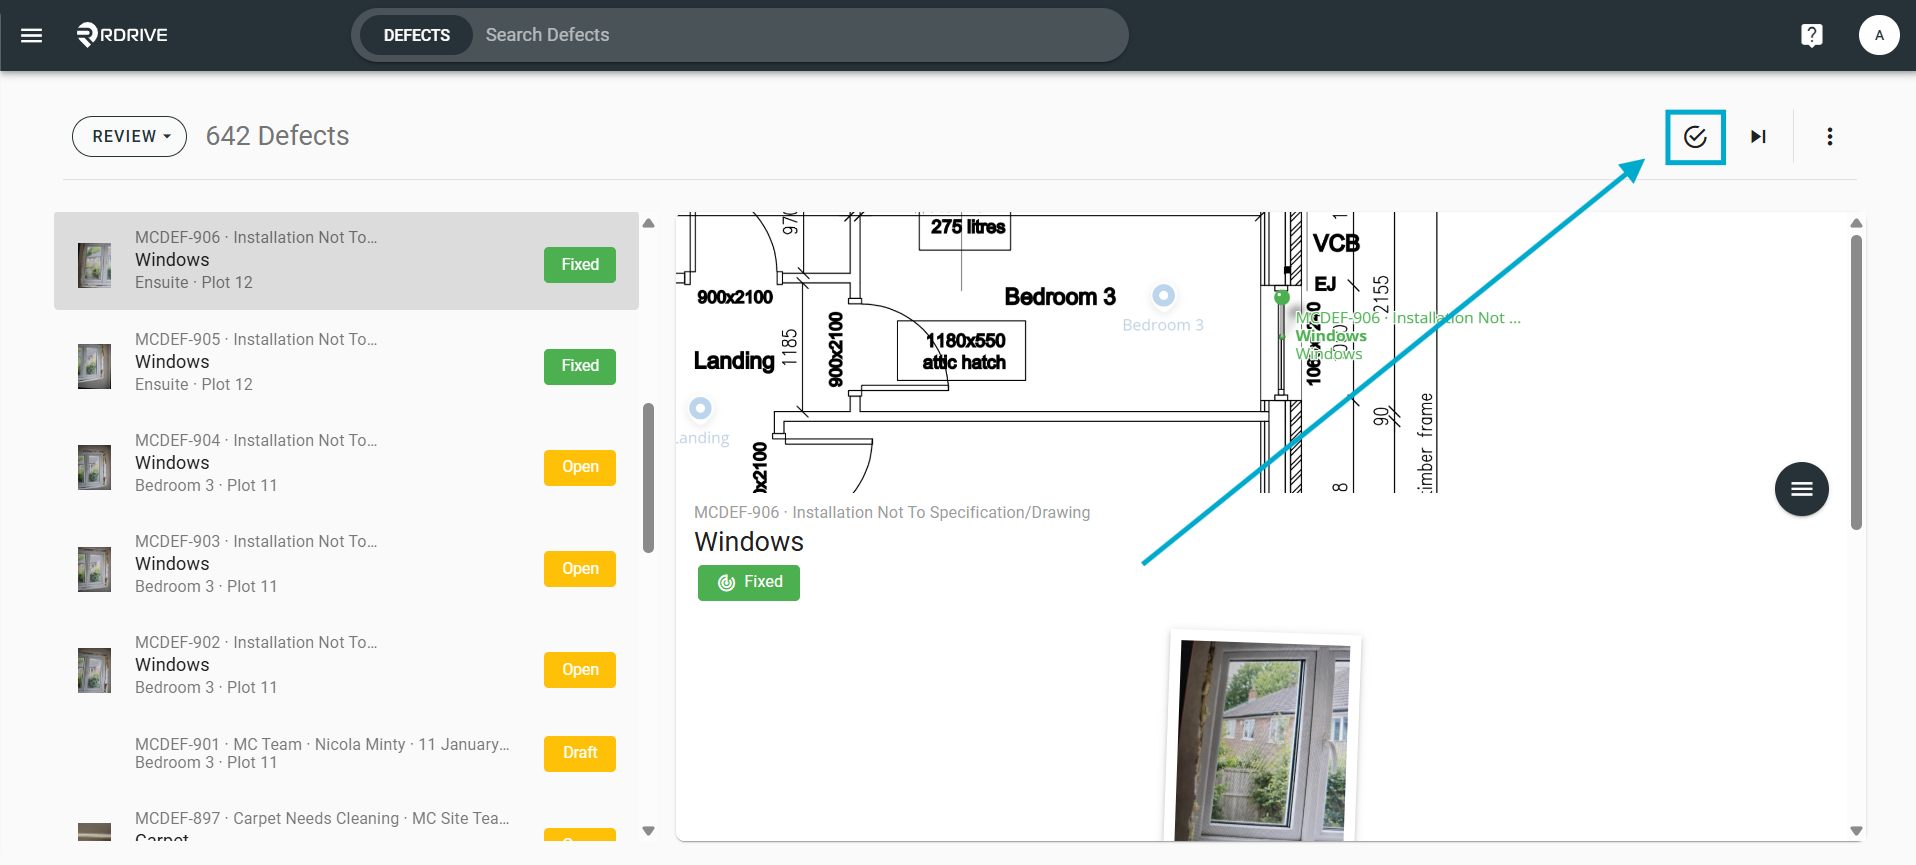
Task: Click defect list scroll down arrow
Action: click(x=648, y=831)
